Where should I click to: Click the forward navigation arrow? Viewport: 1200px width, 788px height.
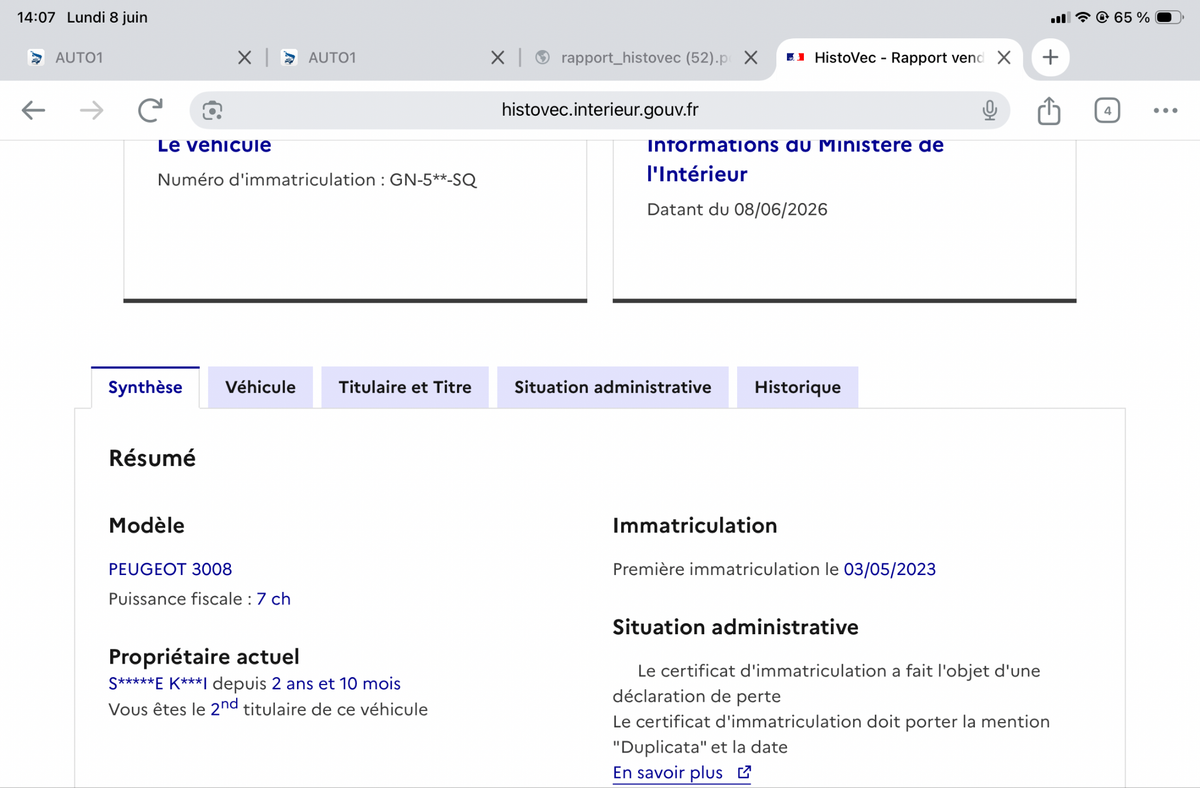91,110
